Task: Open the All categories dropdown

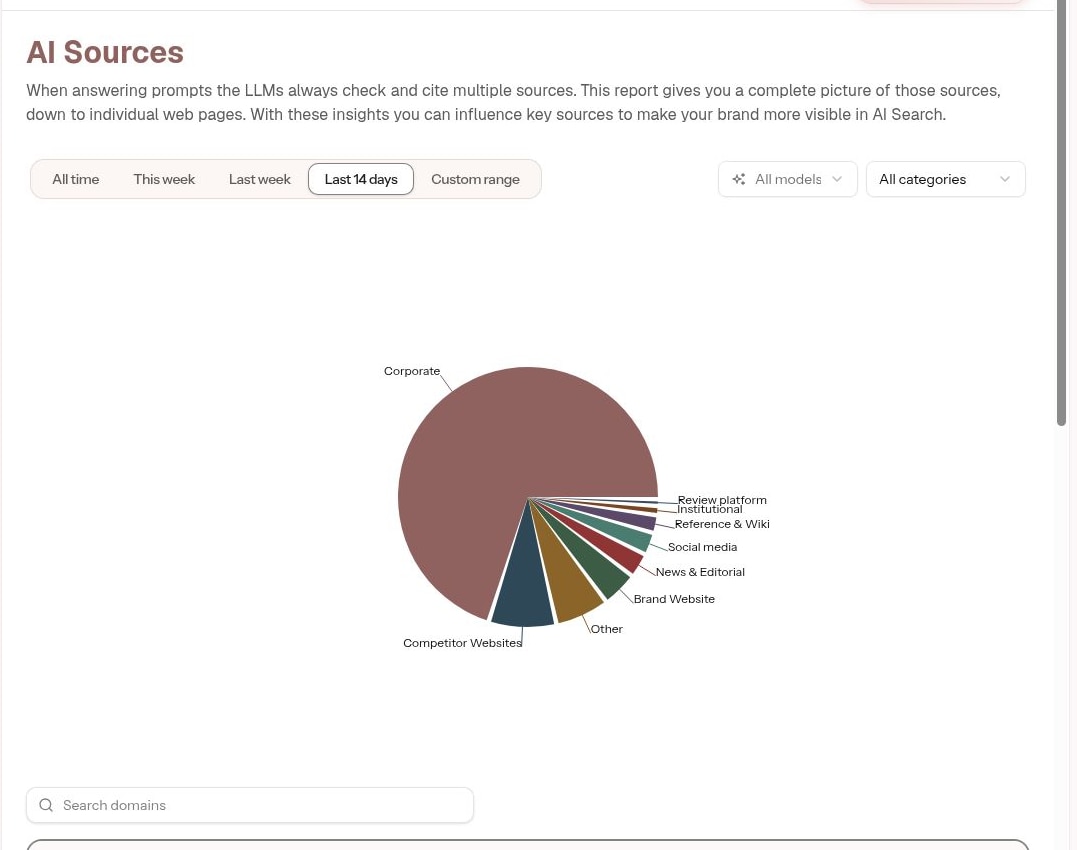Action: pos(946,179)
